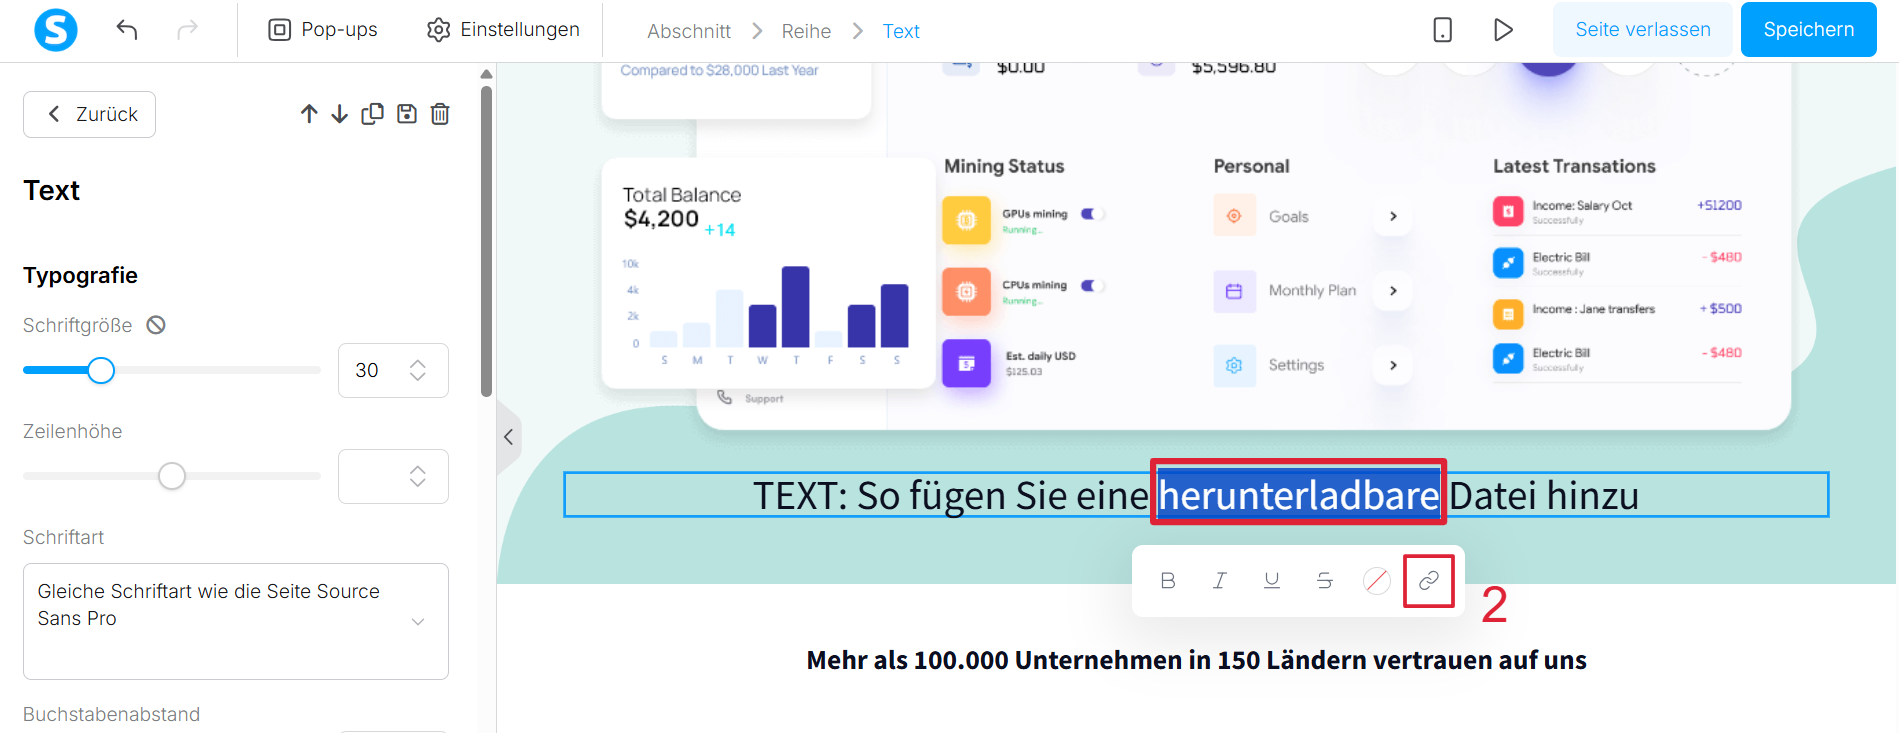Image resolution: width=1899 pixels, height=733 pixels.
Task: Preview the page with play icon
Action: pyautogui.click(x=1503, y=30)
